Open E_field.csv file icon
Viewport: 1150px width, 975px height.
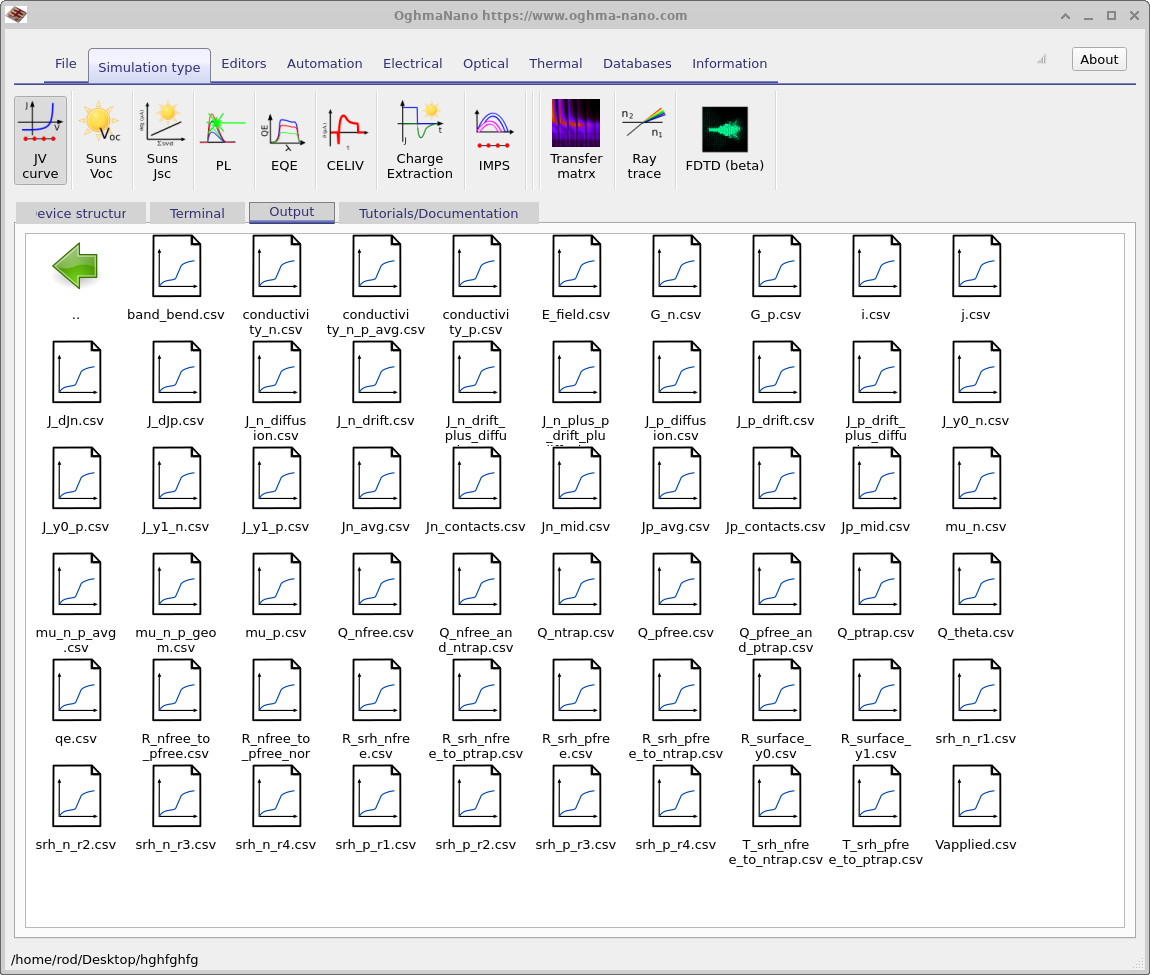pyautogui.click(x=576, y=266)
